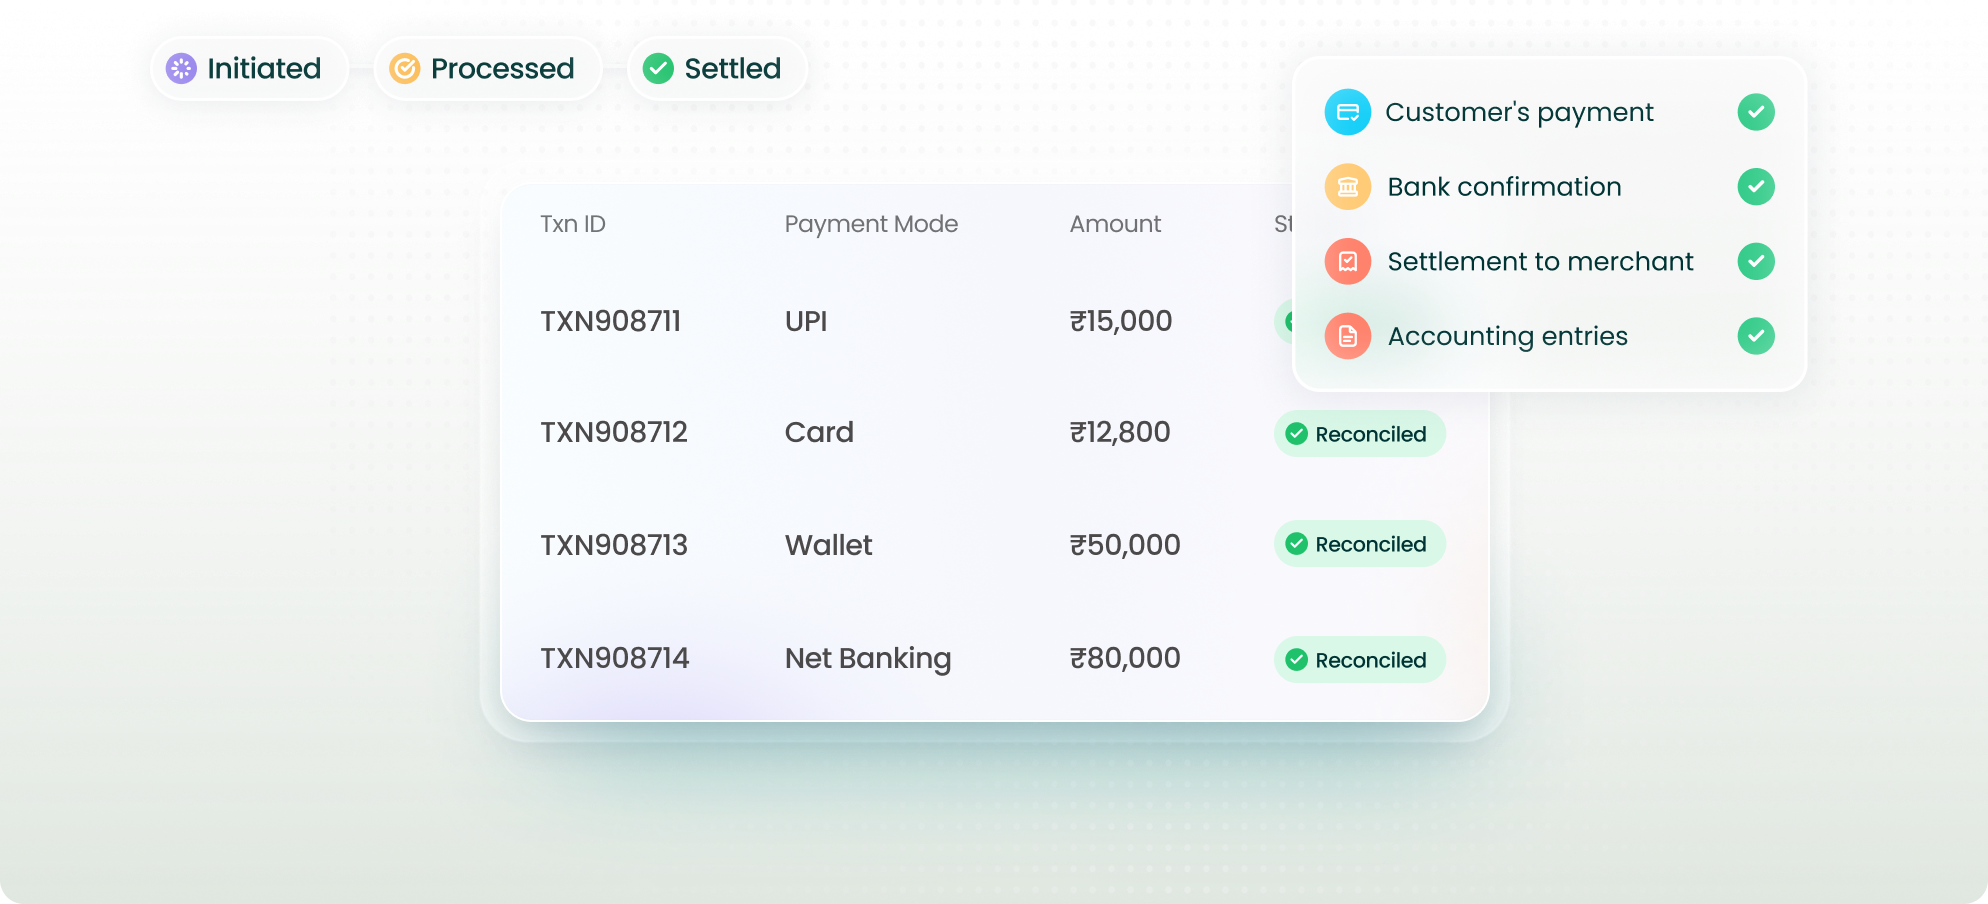Viewport: 1988px width, 904px height.
Task: Click the Initiated flower icon
Action: point(181,68)
